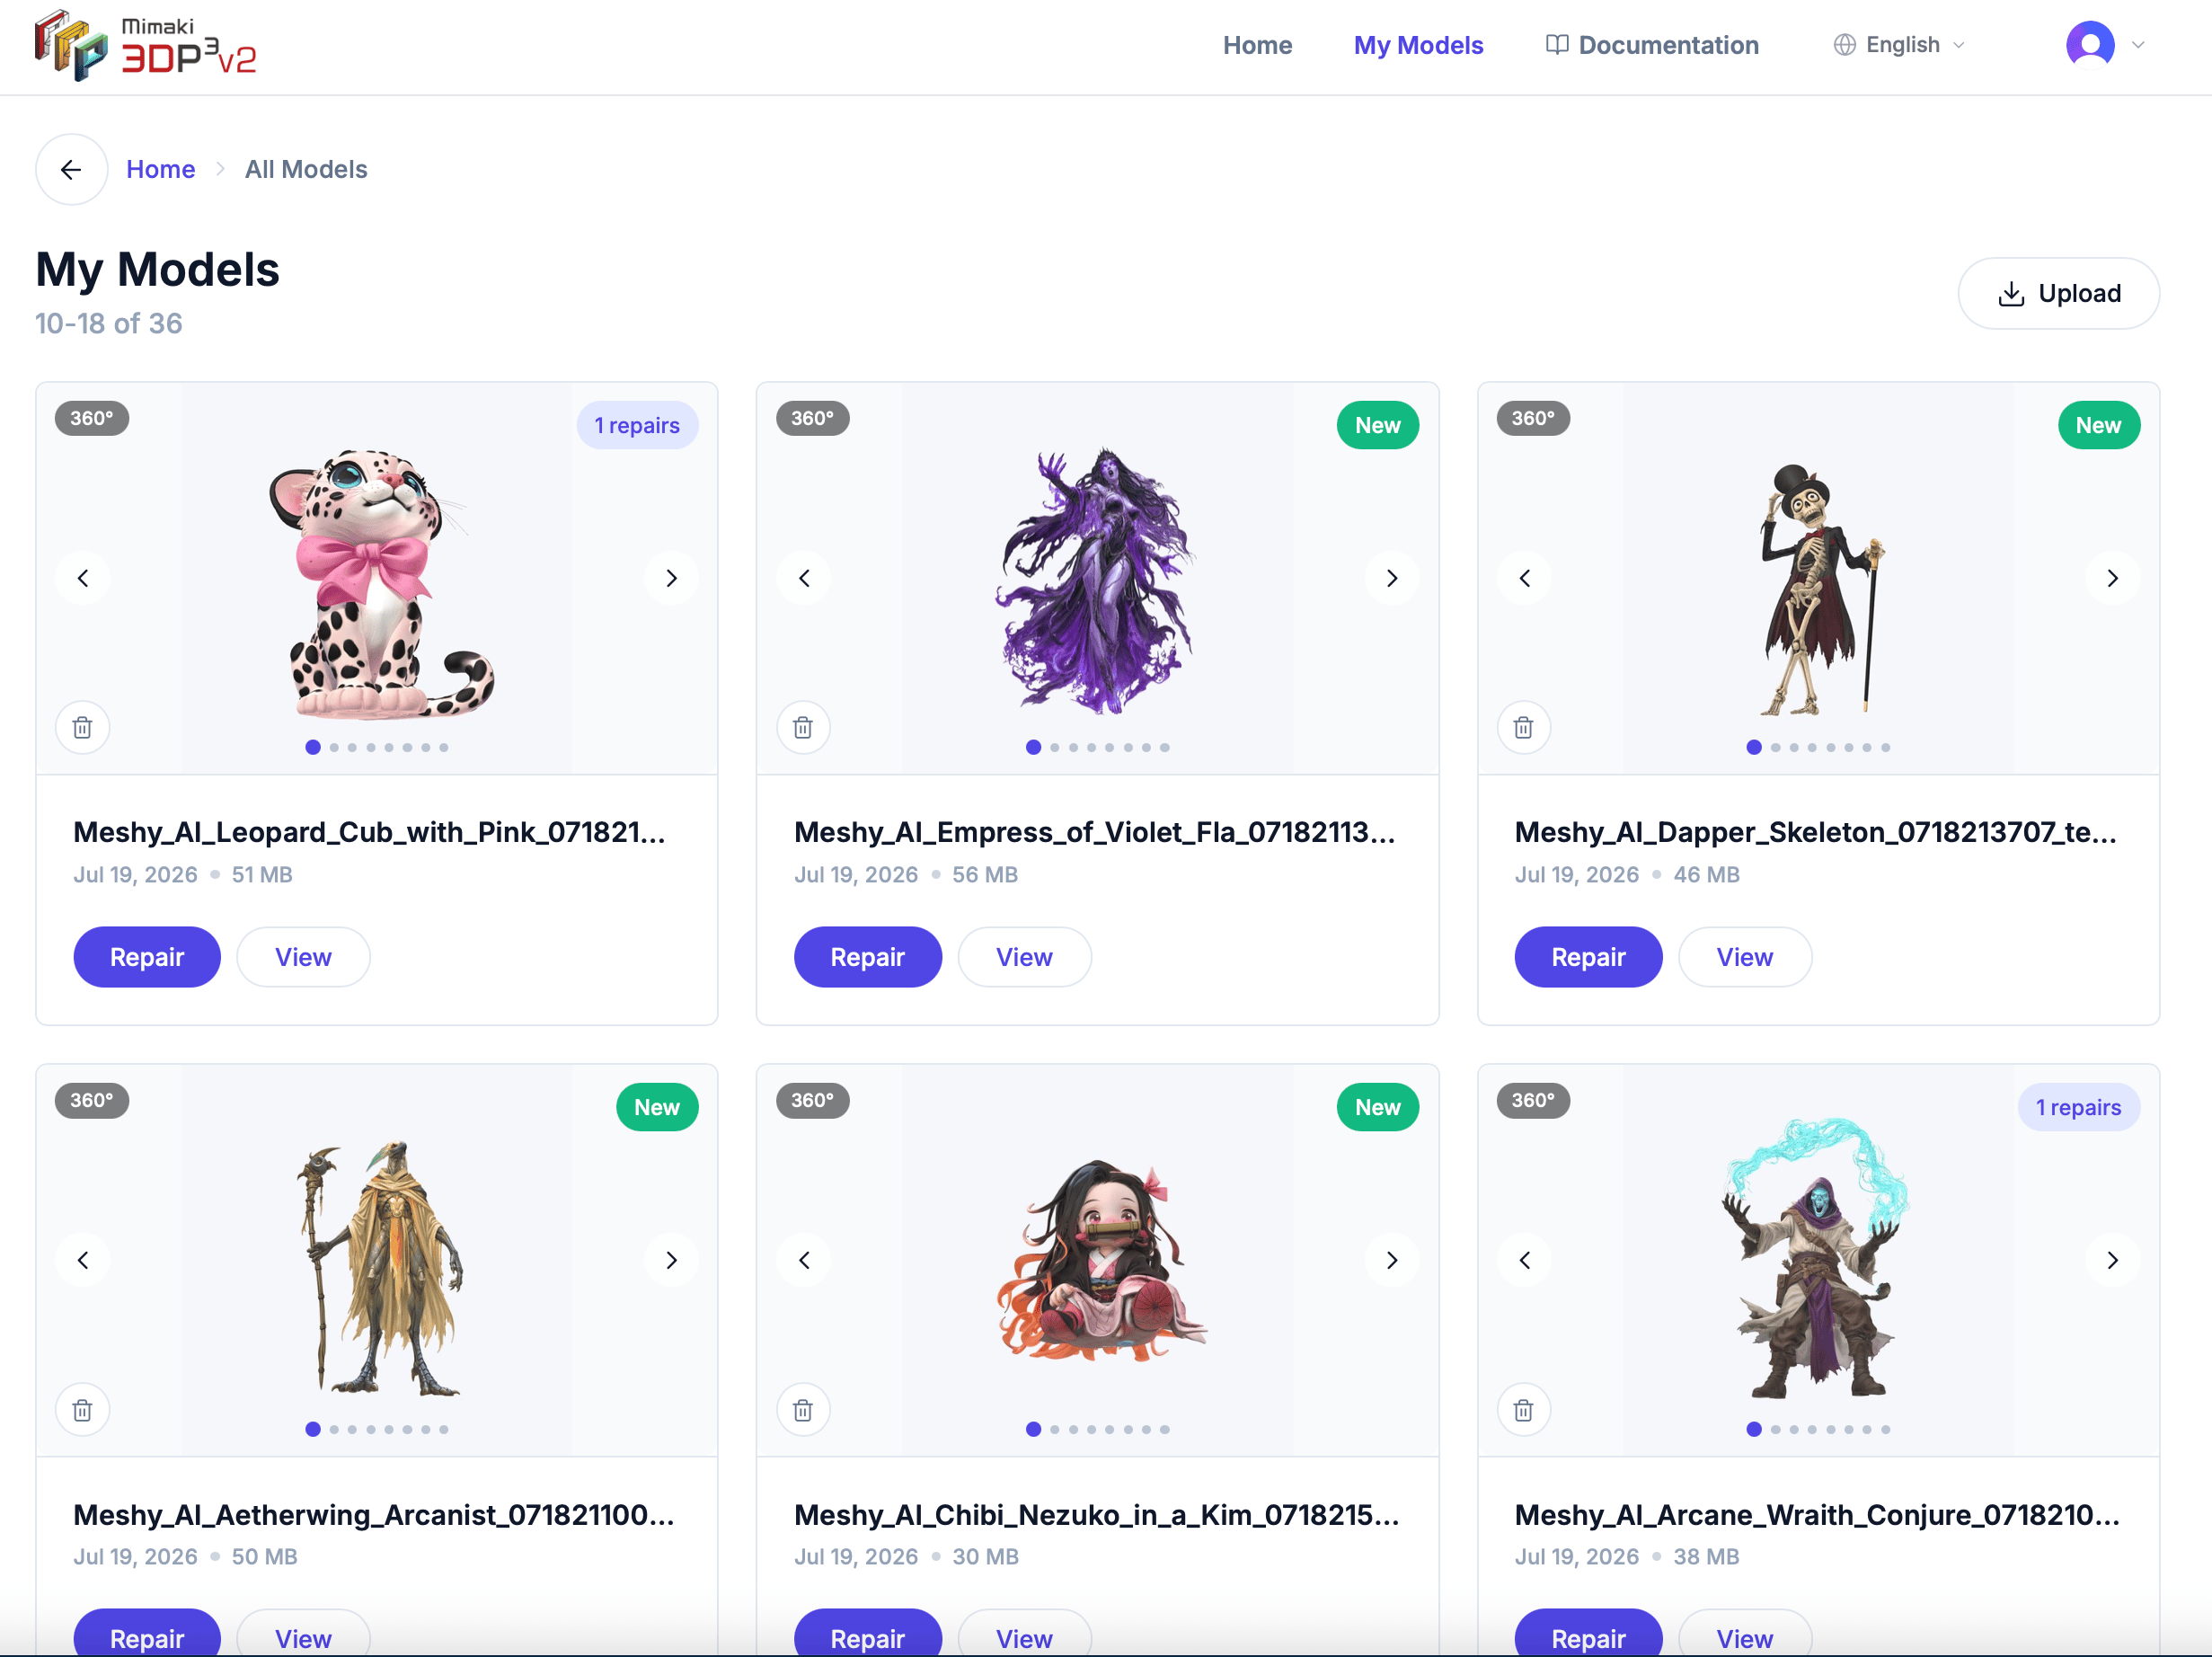Delete the Leopard Cub model

tap(82, 727)
